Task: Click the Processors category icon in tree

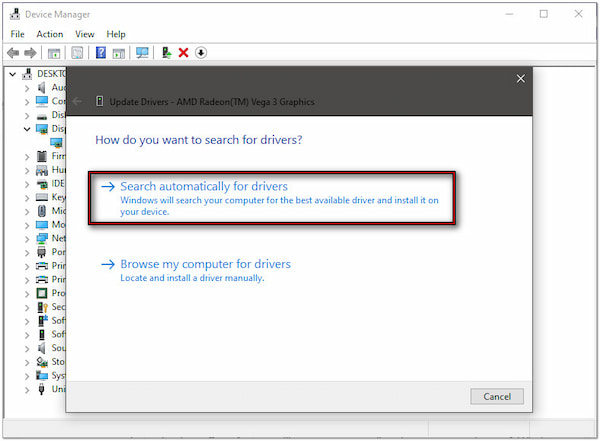Action: (41, 293)
